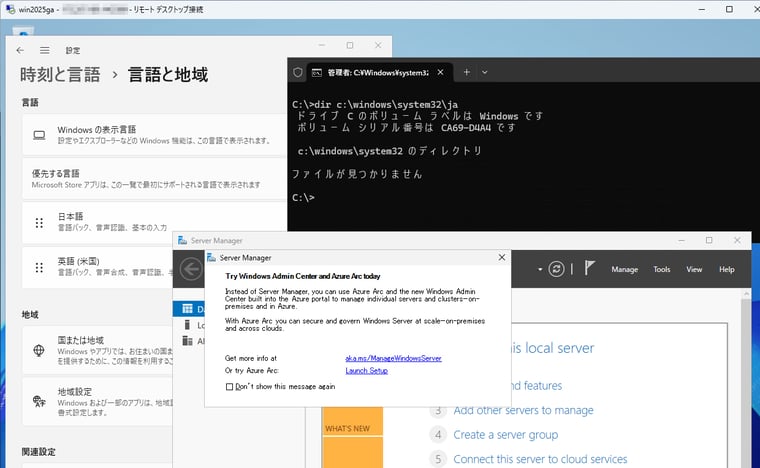Click the configure this local server heading
The height and width of the screenshot is (468, 760).
553,348
